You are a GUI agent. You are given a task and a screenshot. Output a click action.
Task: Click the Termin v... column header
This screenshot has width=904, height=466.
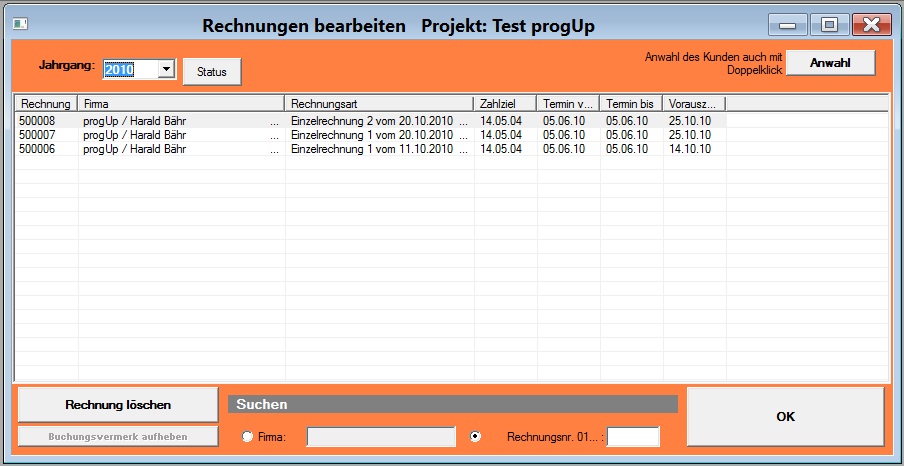point(568,104)
